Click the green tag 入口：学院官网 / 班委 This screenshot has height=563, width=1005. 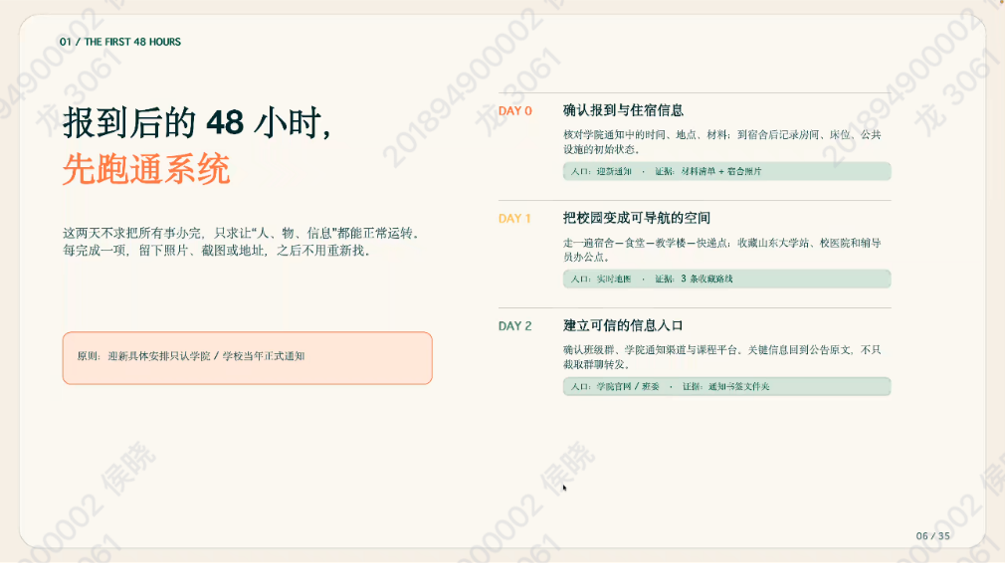727,387
